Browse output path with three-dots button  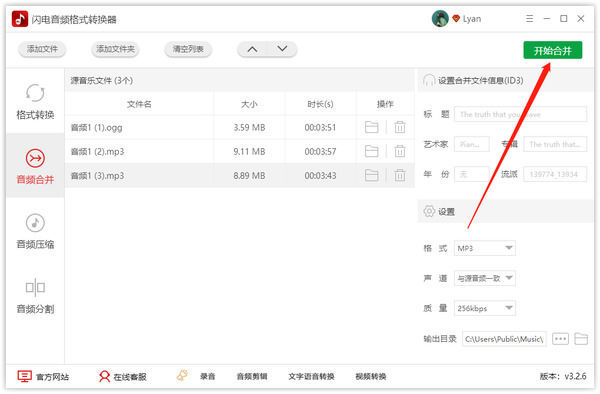[x=560, y=339]
